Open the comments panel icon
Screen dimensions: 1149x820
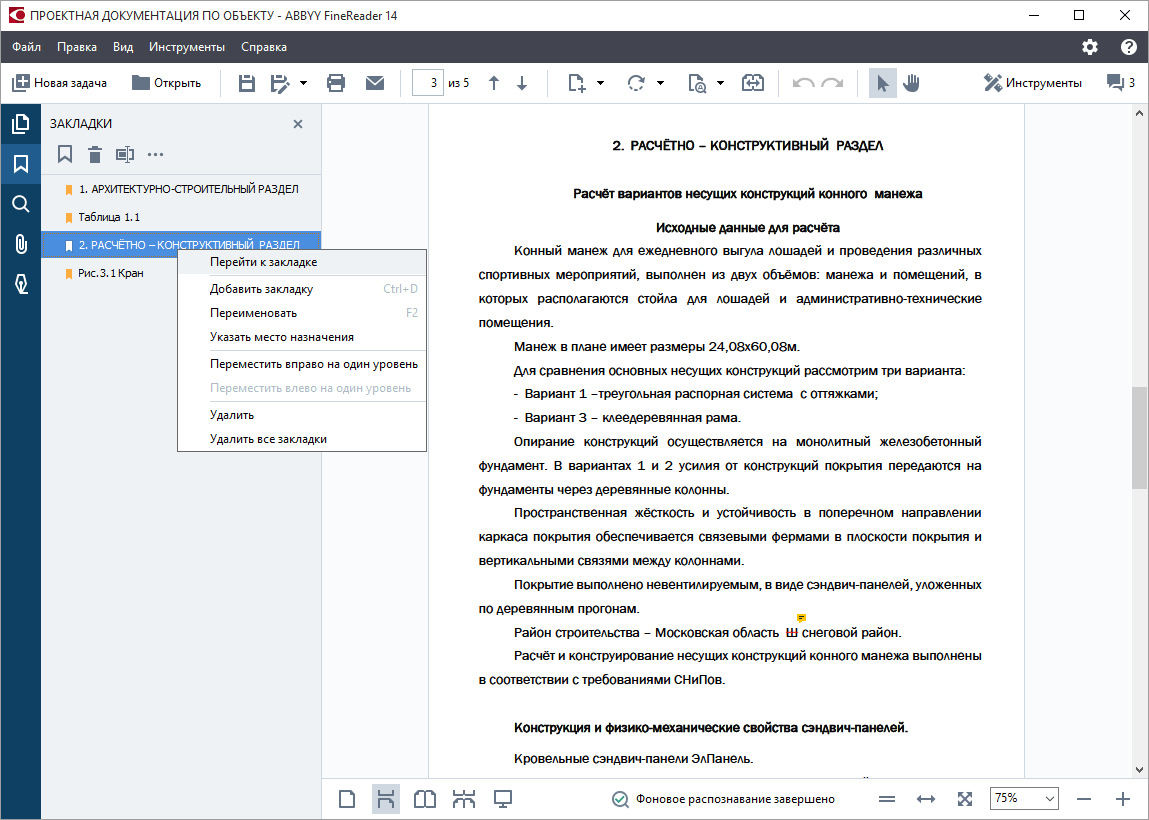[1120, 83]
